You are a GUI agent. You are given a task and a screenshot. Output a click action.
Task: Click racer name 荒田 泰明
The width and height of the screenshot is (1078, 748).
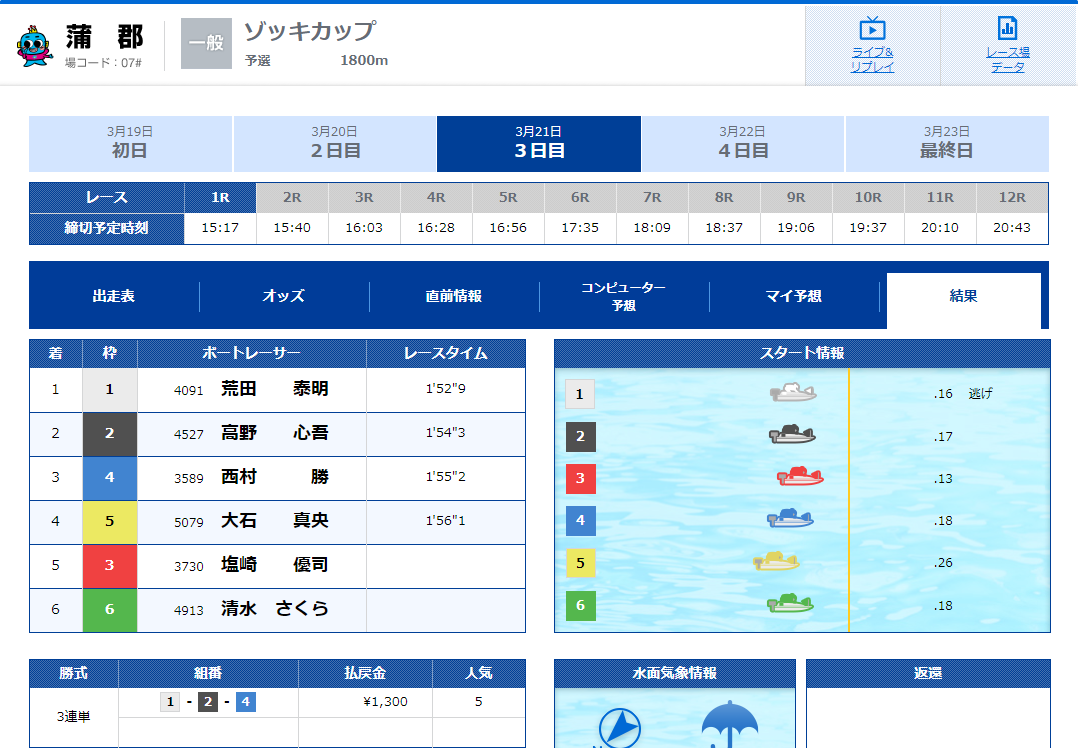point(274,389)
